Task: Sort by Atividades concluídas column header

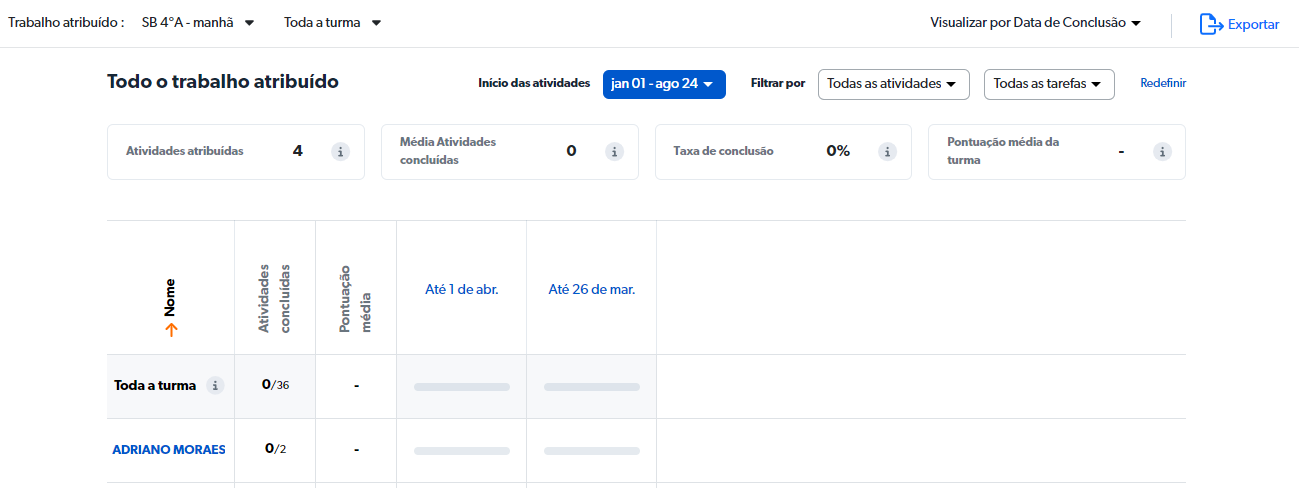Action: (274, 298)
